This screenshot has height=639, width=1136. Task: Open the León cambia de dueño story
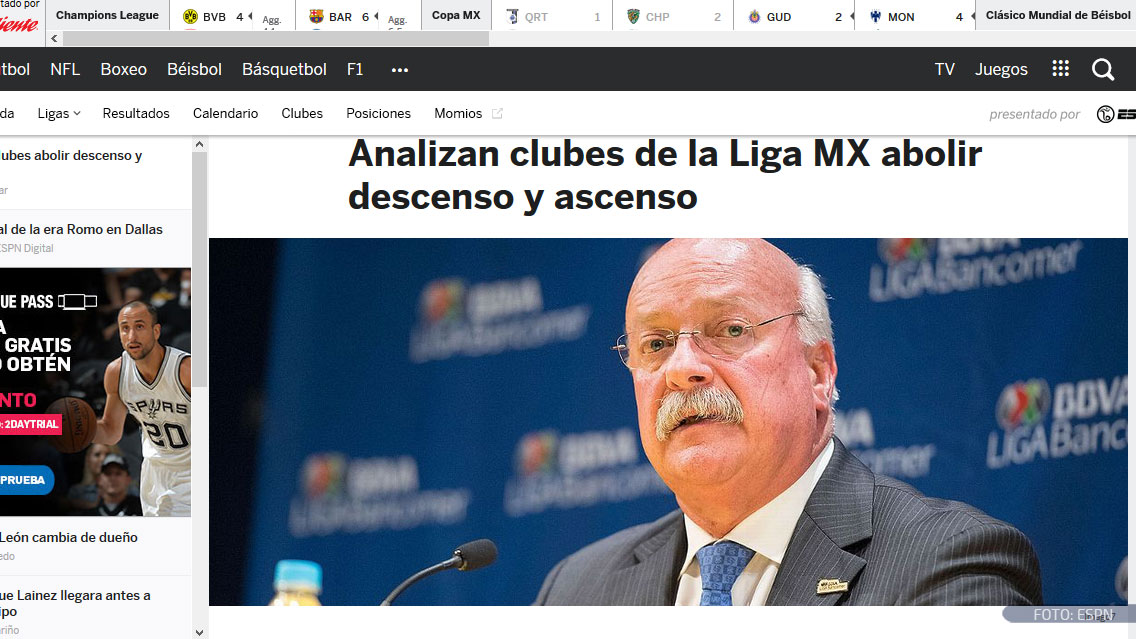pos(69,538)
